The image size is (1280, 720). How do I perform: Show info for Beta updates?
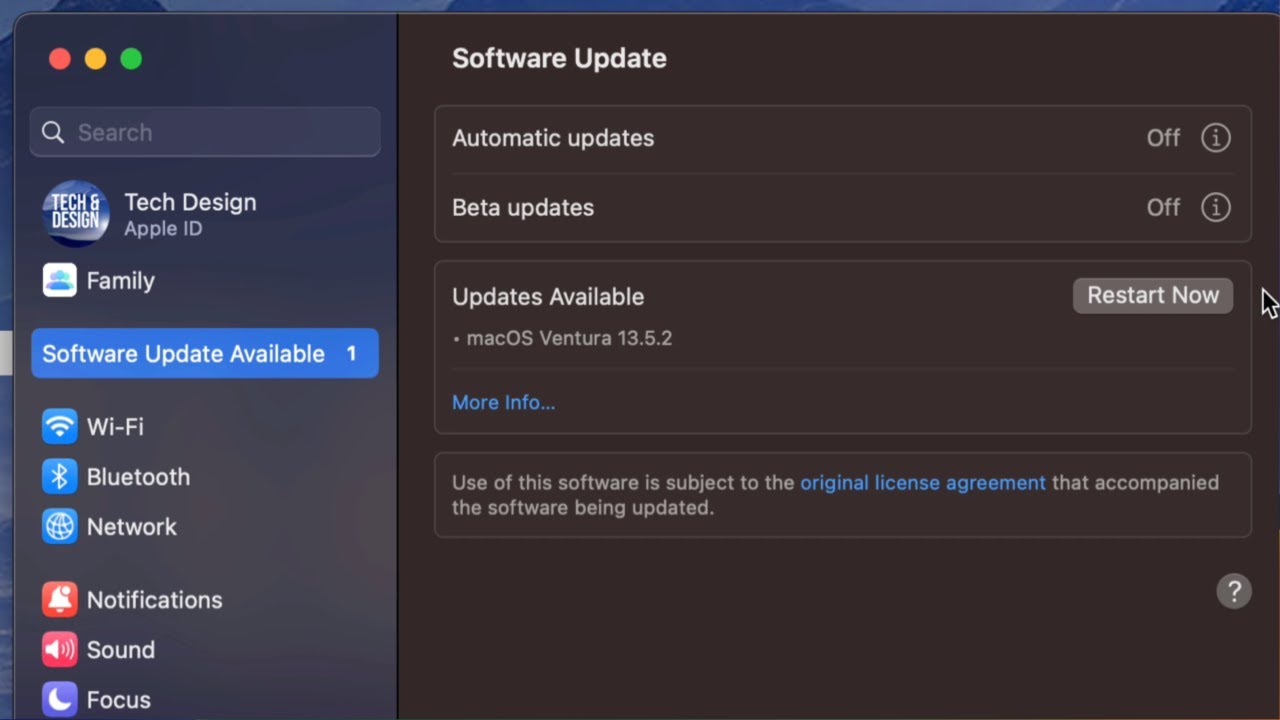point(1216,208)
